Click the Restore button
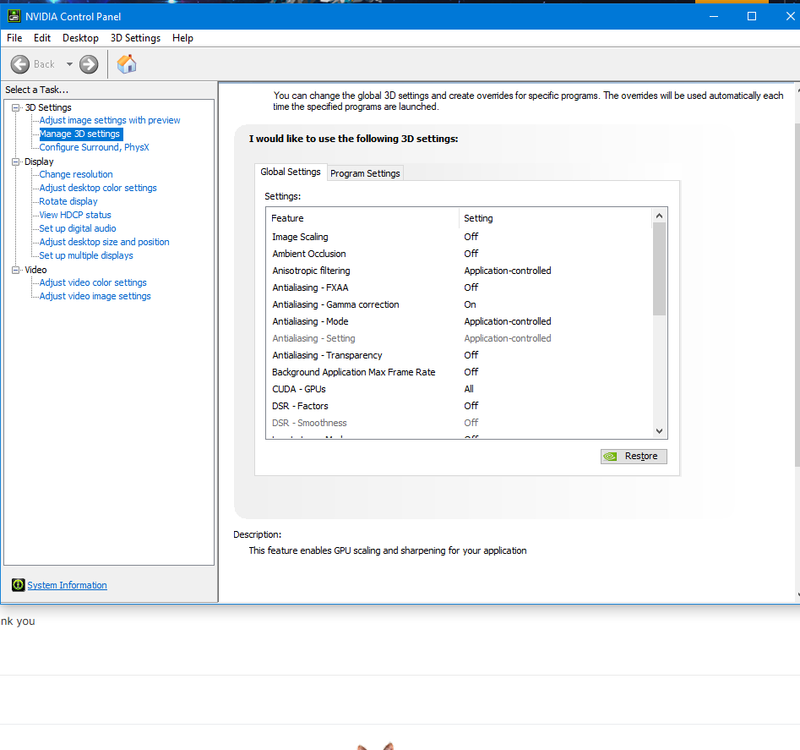The height and width of the screenshot is (750, 800). pyautogui.click(x=634, y=456)
